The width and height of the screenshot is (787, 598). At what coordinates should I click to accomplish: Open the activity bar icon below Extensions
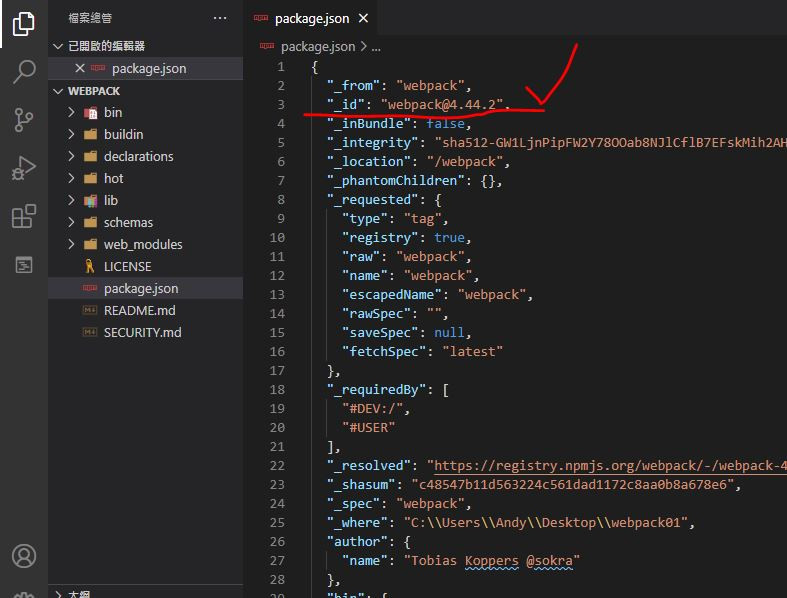point(24,264)
